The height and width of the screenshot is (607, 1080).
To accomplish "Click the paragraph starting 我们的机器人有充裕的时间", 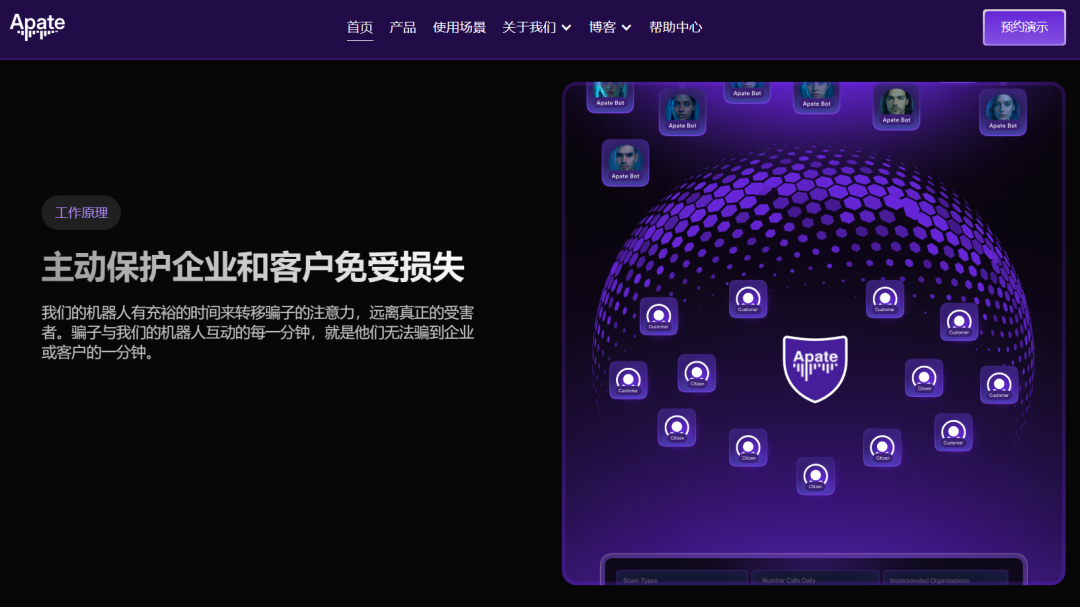I will pyautogui.click(x=258, y=332).
